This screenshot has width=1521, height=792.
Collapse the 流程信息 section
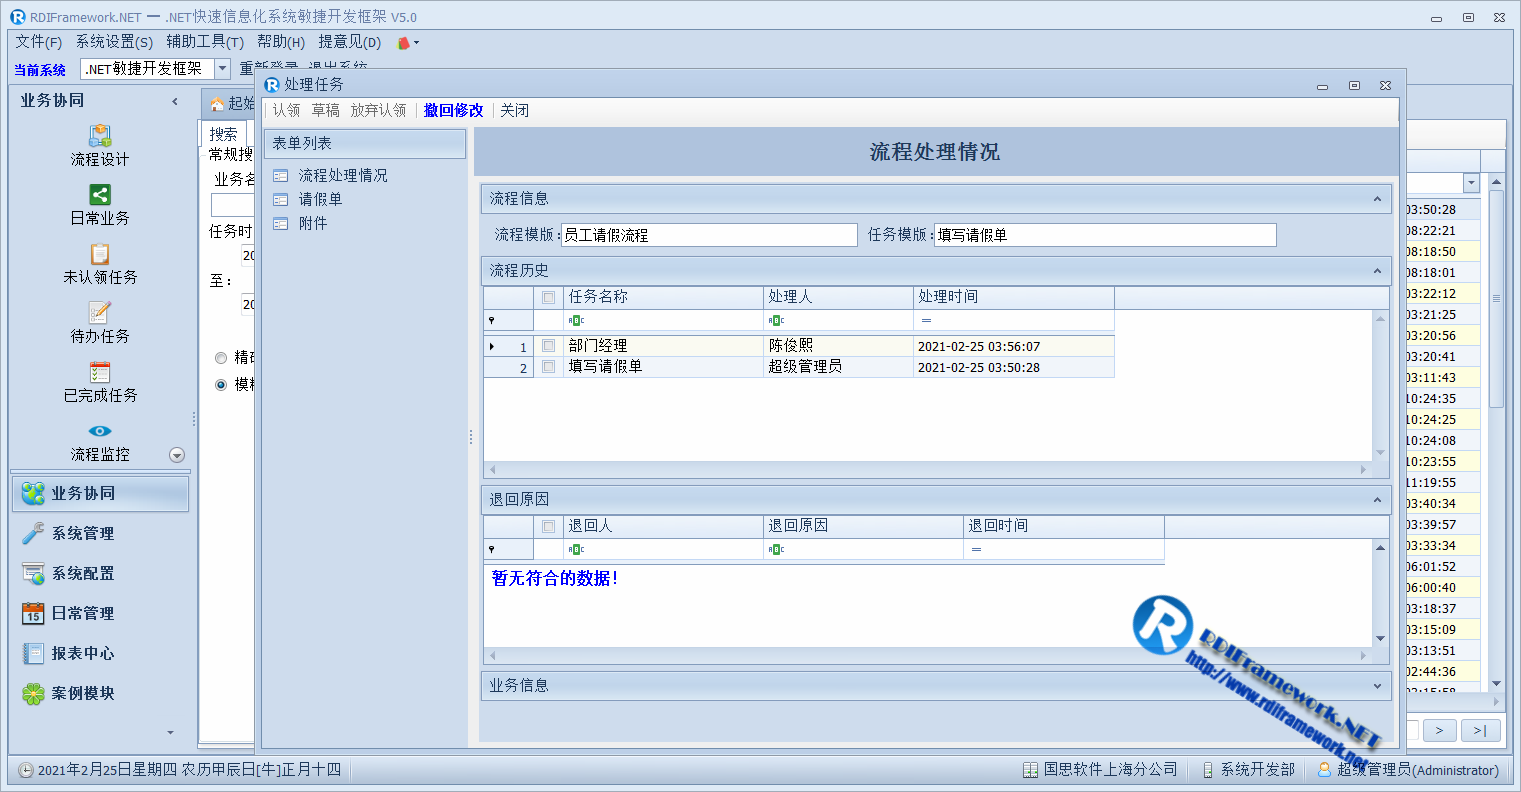(1377, 199)
